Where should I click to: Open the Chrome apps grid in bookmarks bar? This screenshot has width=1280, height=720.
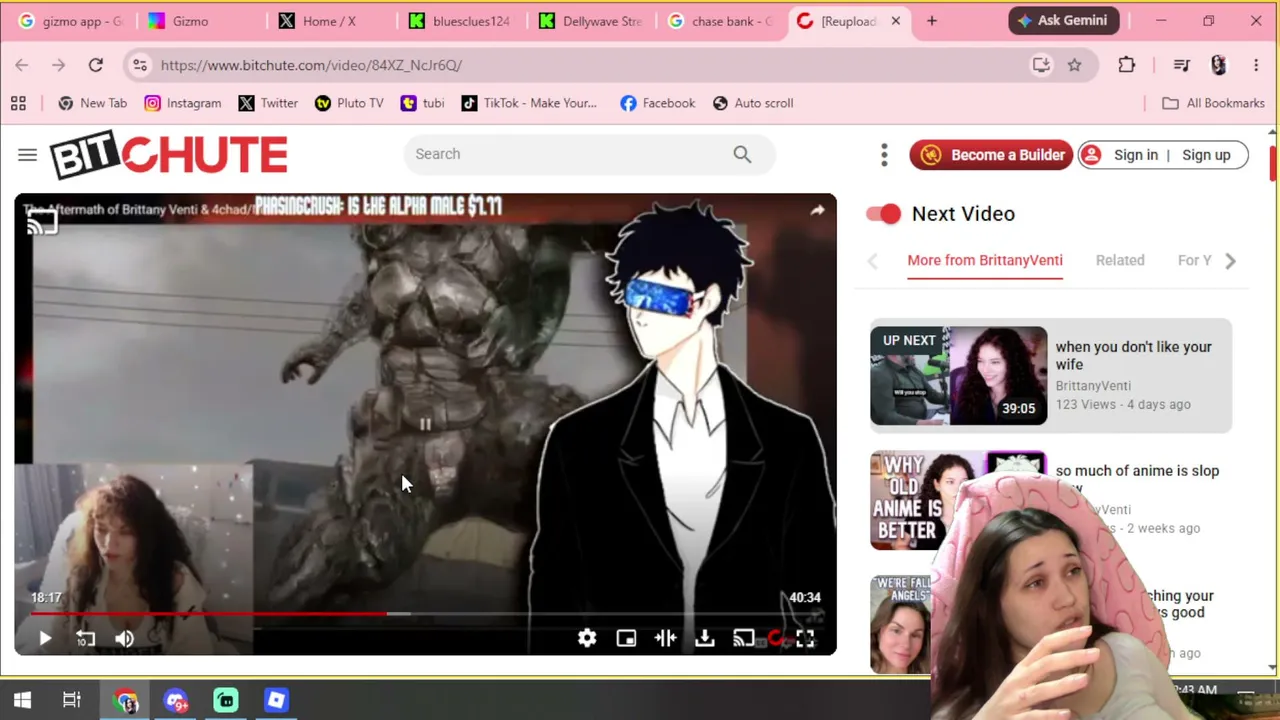pos(18,103)
